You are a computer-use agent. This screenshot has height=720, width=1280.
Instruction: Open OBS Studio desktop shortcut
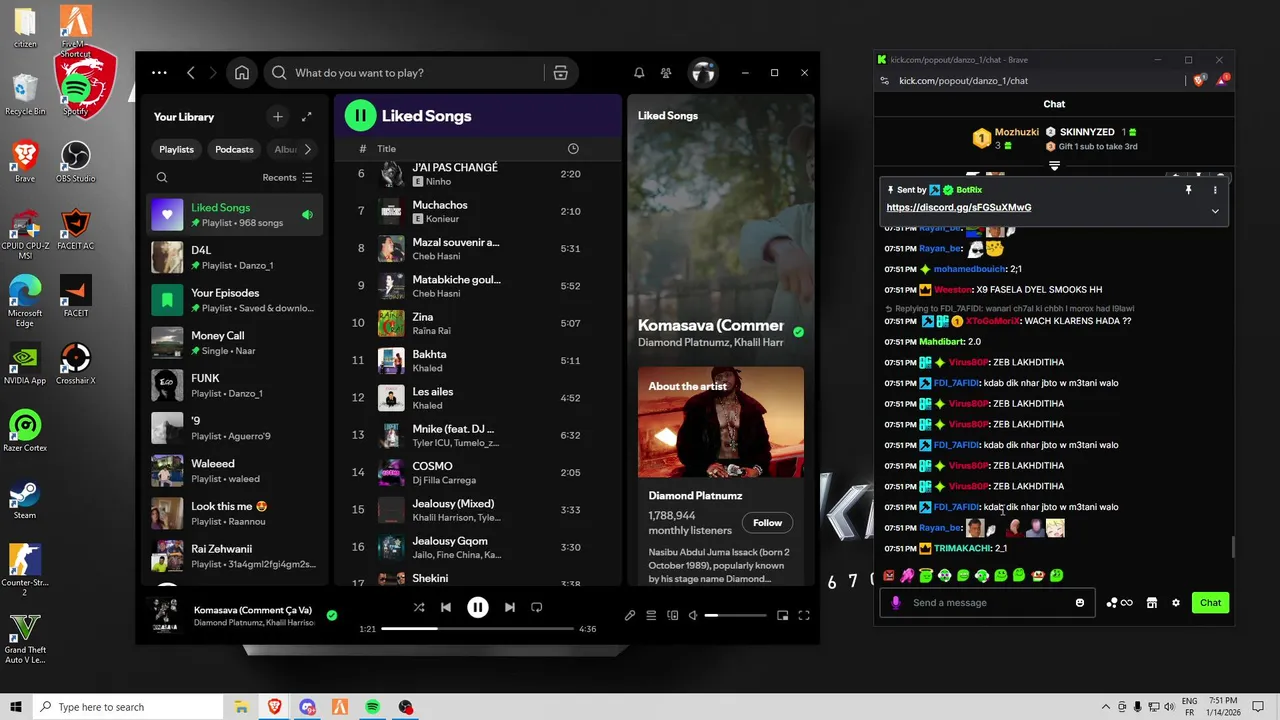(76, 161)
